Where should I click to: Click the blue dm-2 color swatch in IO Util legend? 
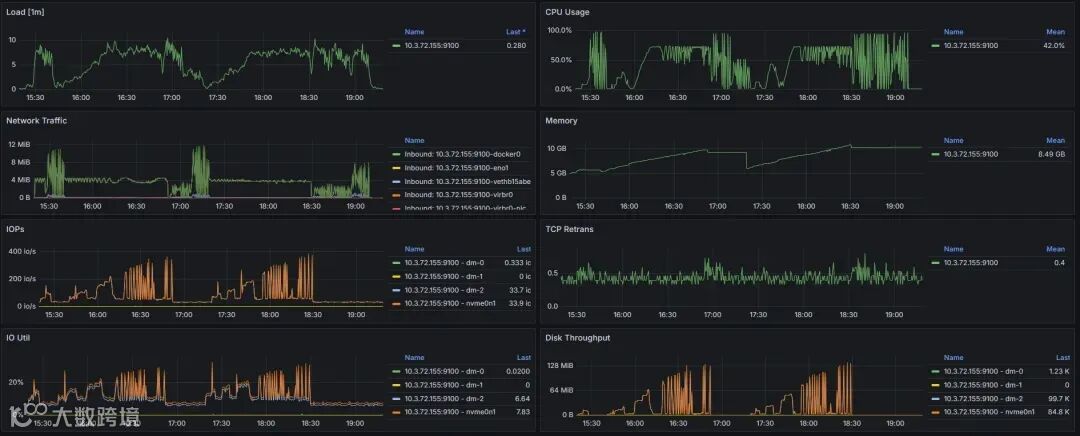pyautogui.click(x=395, y=399)
